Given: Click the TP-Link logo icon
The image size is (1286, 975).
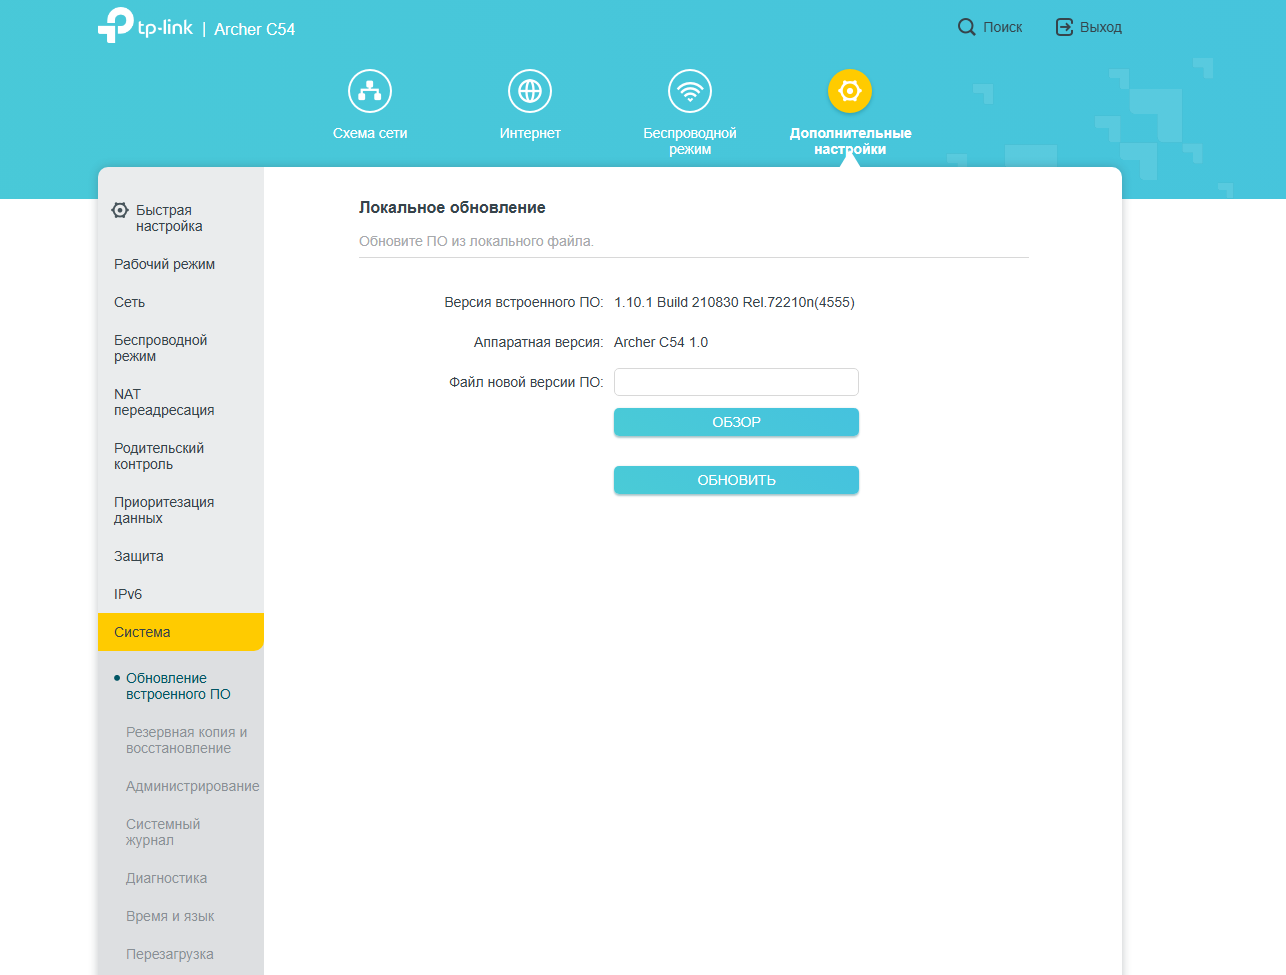Looking at the screenshot, I should [x=116, y=25].
